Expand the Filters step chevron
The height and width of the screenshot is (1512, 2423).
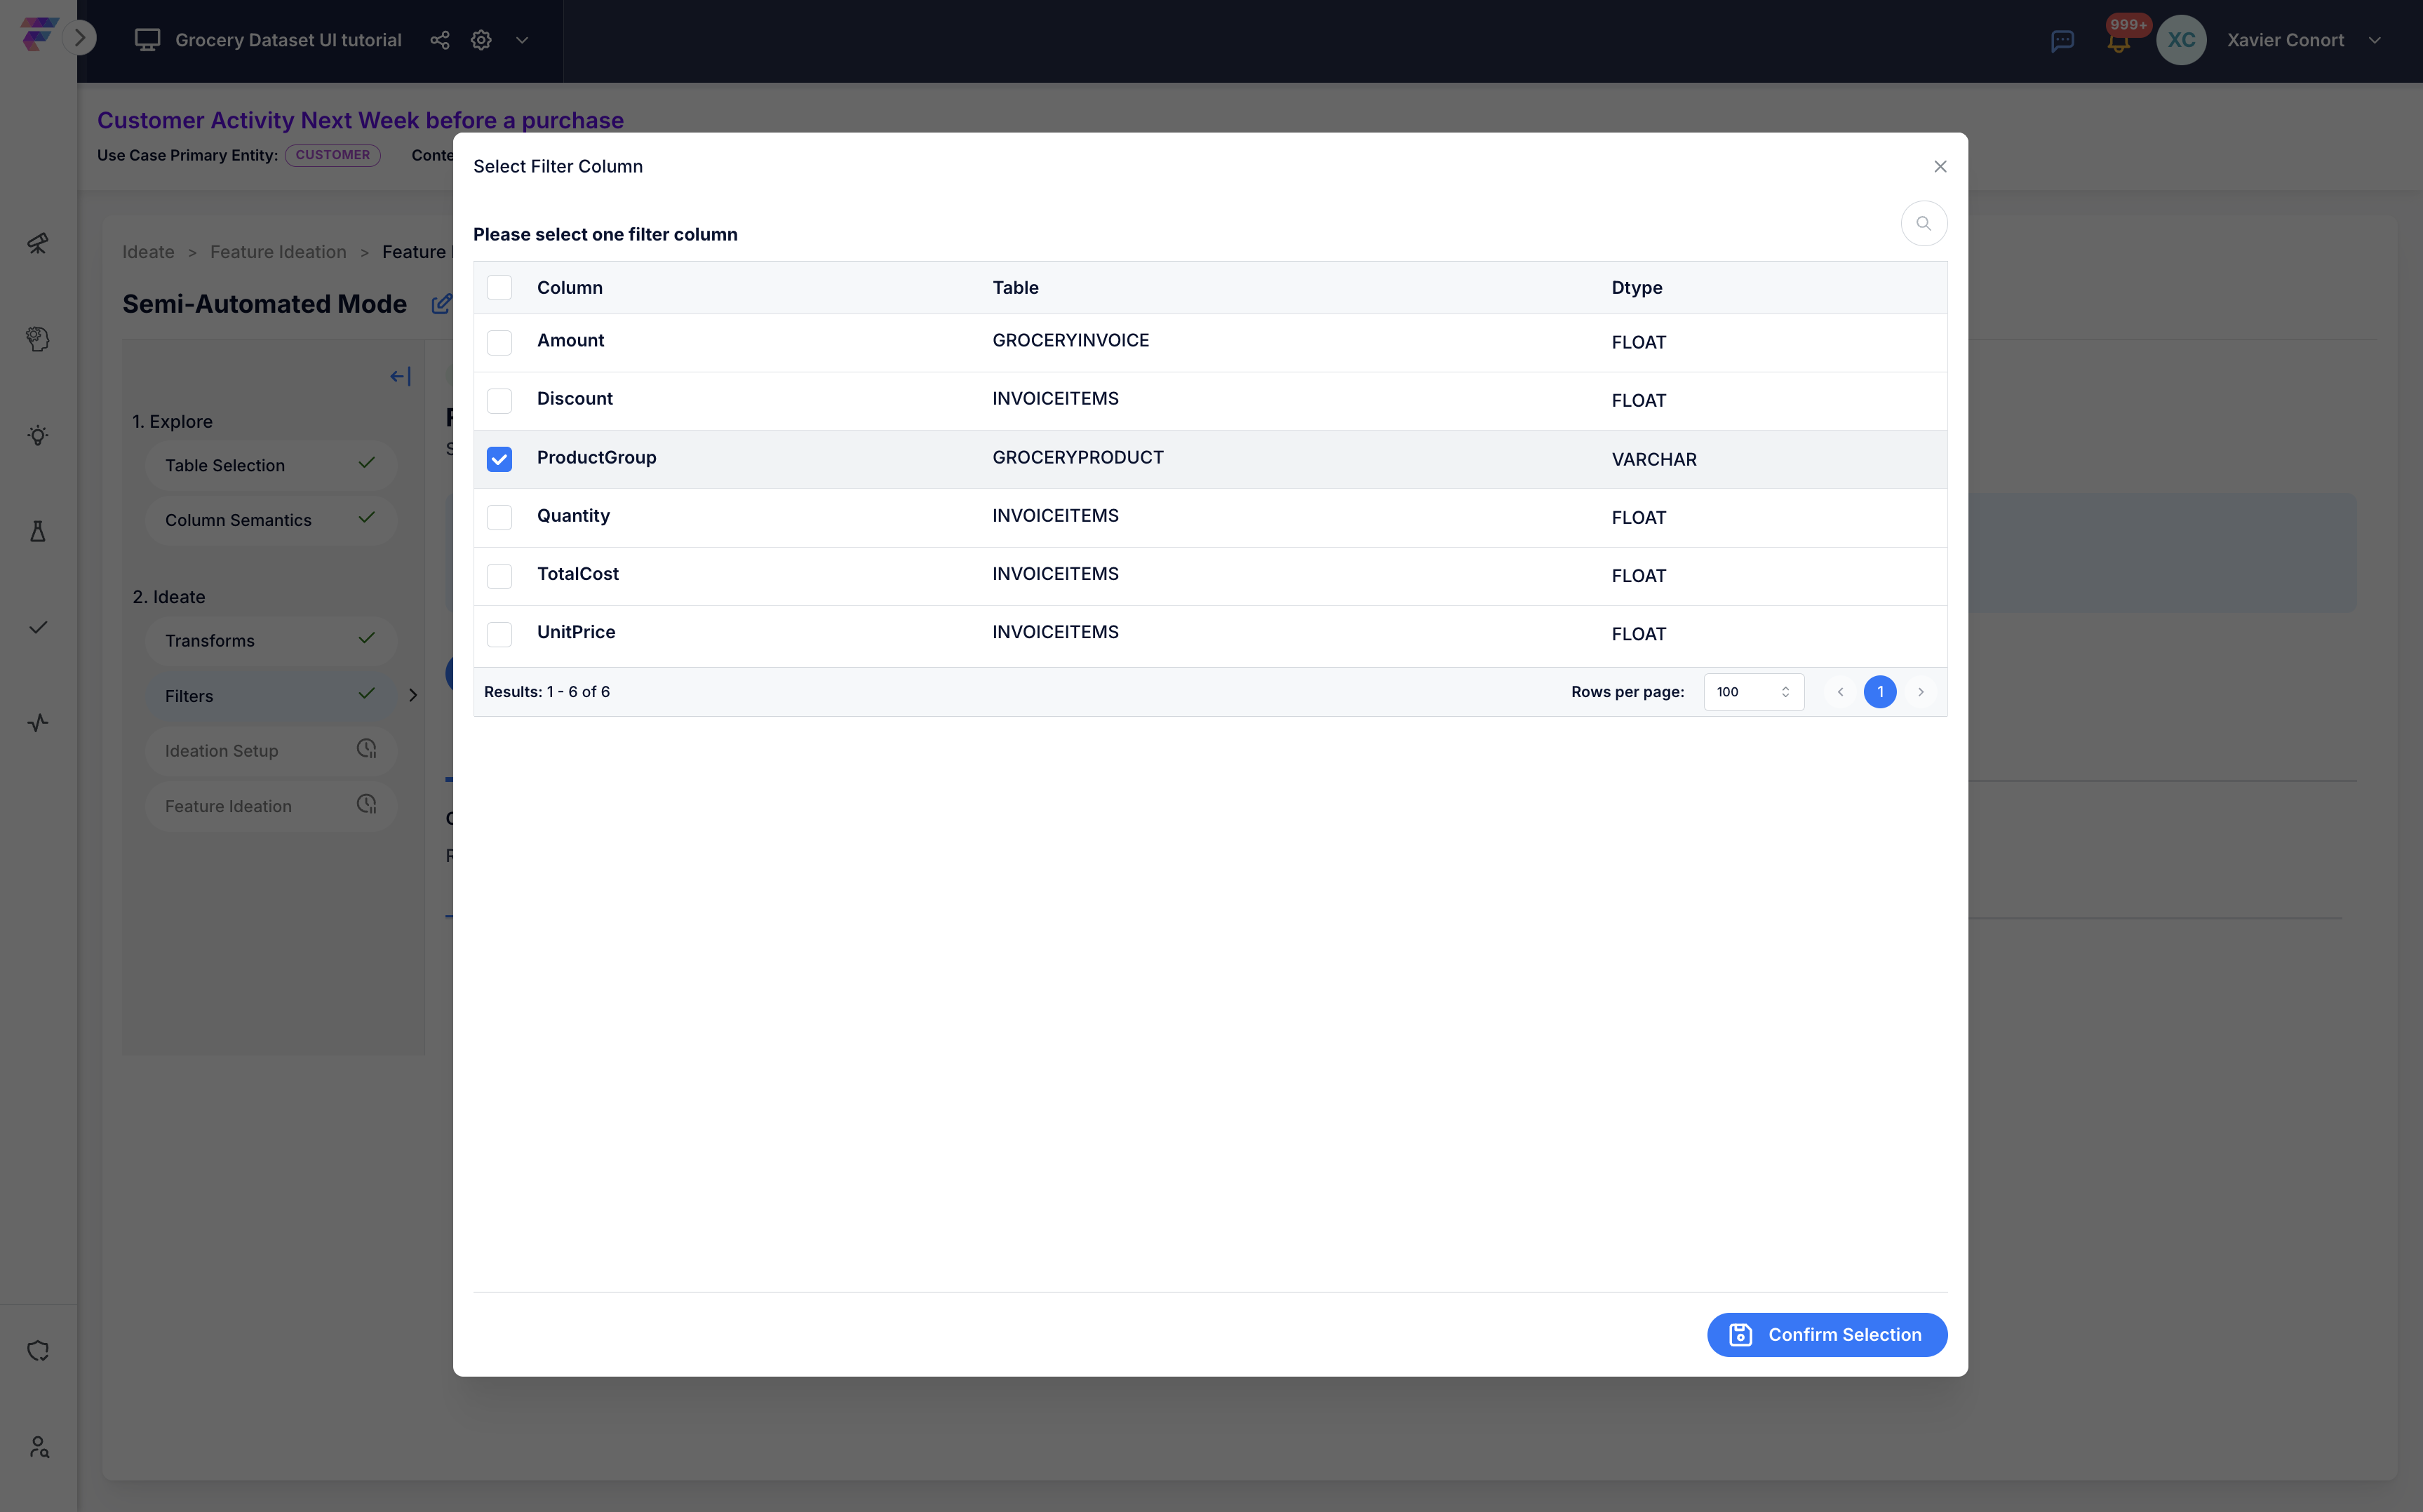(412, 695)
